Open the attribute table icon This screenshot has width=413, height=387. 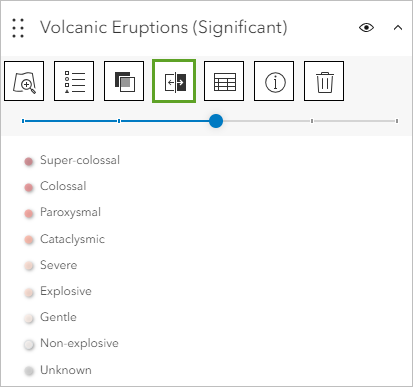tap(224, 81)
